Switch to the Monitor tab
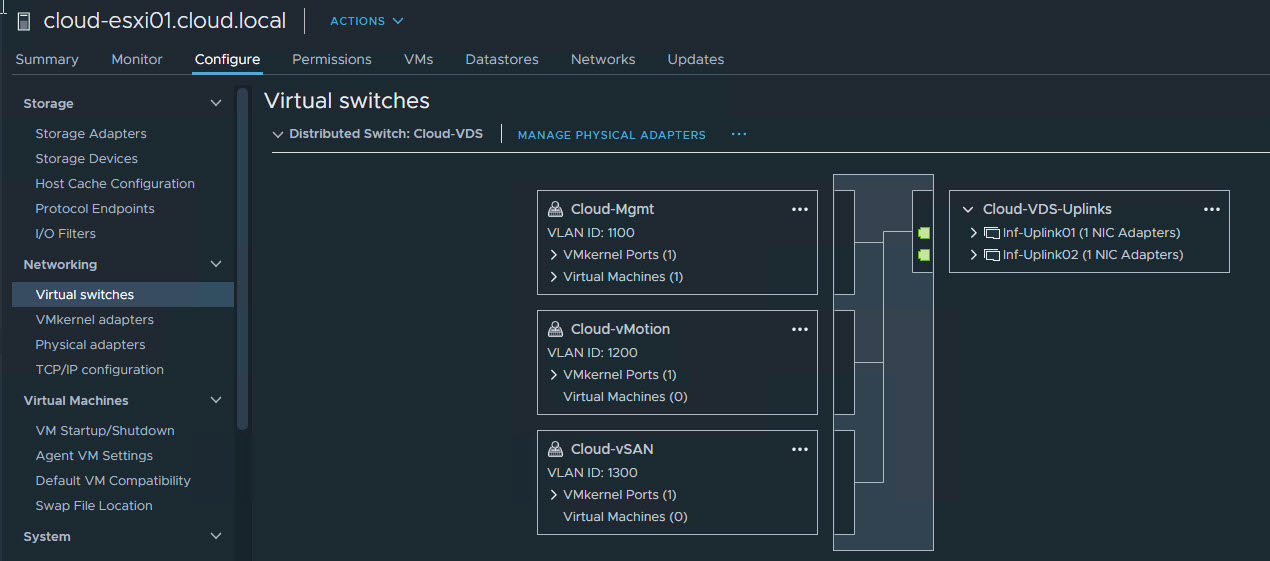This screenshot has width=1270, height=561. 137,59
